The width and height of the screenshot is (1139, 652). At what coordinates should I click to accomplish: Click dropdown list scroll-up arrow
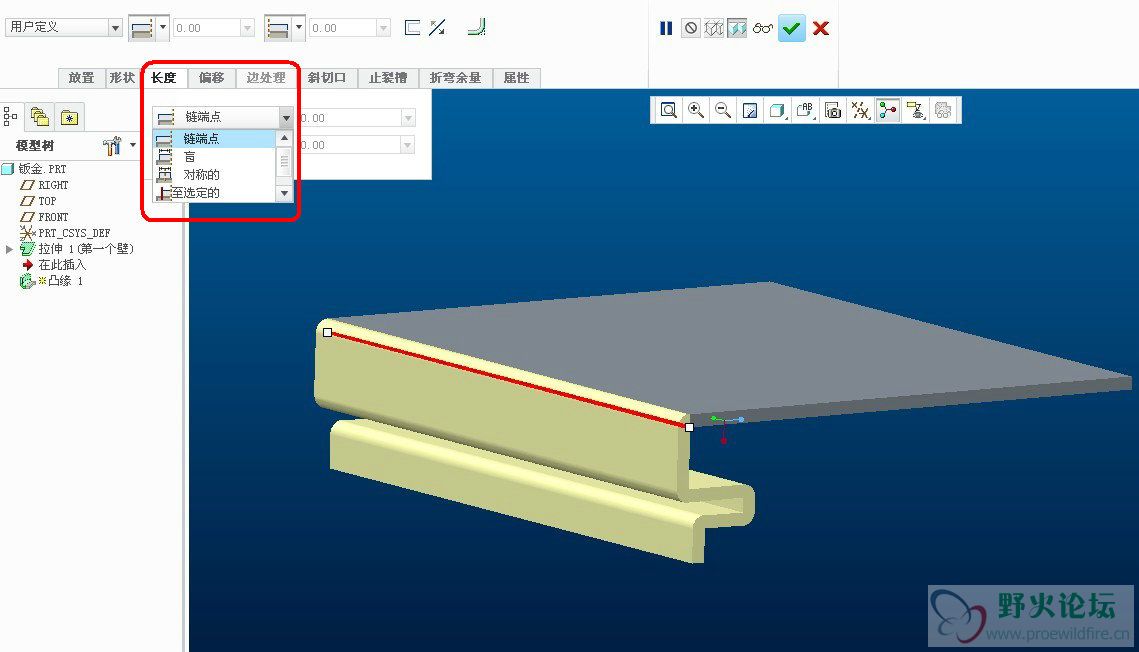(284, 138)
